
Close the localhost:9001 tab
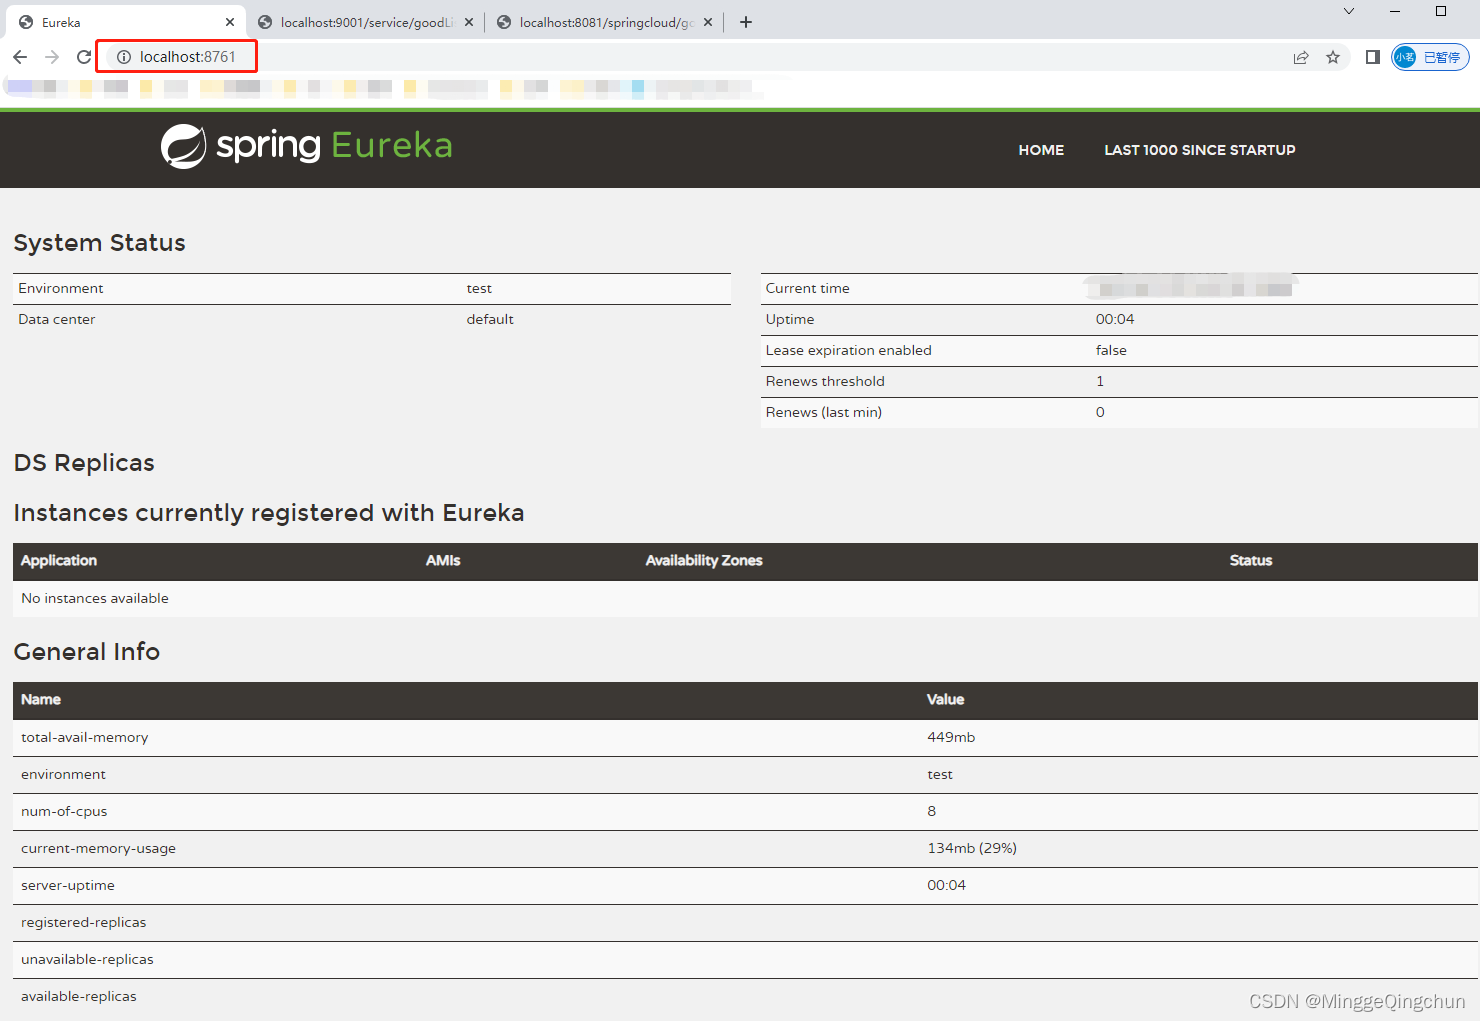tap(469, 21)
